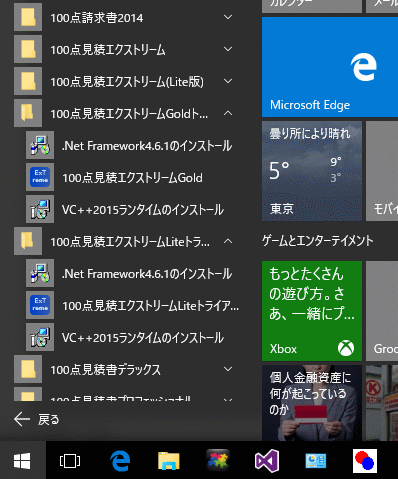
Task: Launch Microsoft Edge from the taskbar
Action: pos(120,461)
